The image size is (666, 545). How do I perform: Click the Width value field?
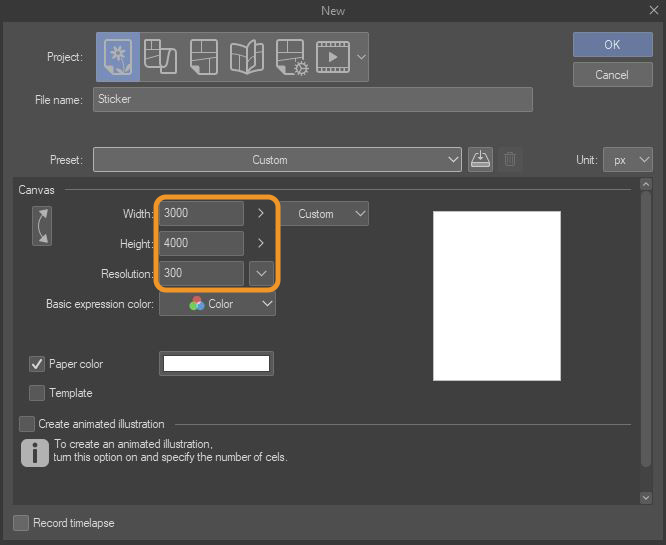click(201, 213)
